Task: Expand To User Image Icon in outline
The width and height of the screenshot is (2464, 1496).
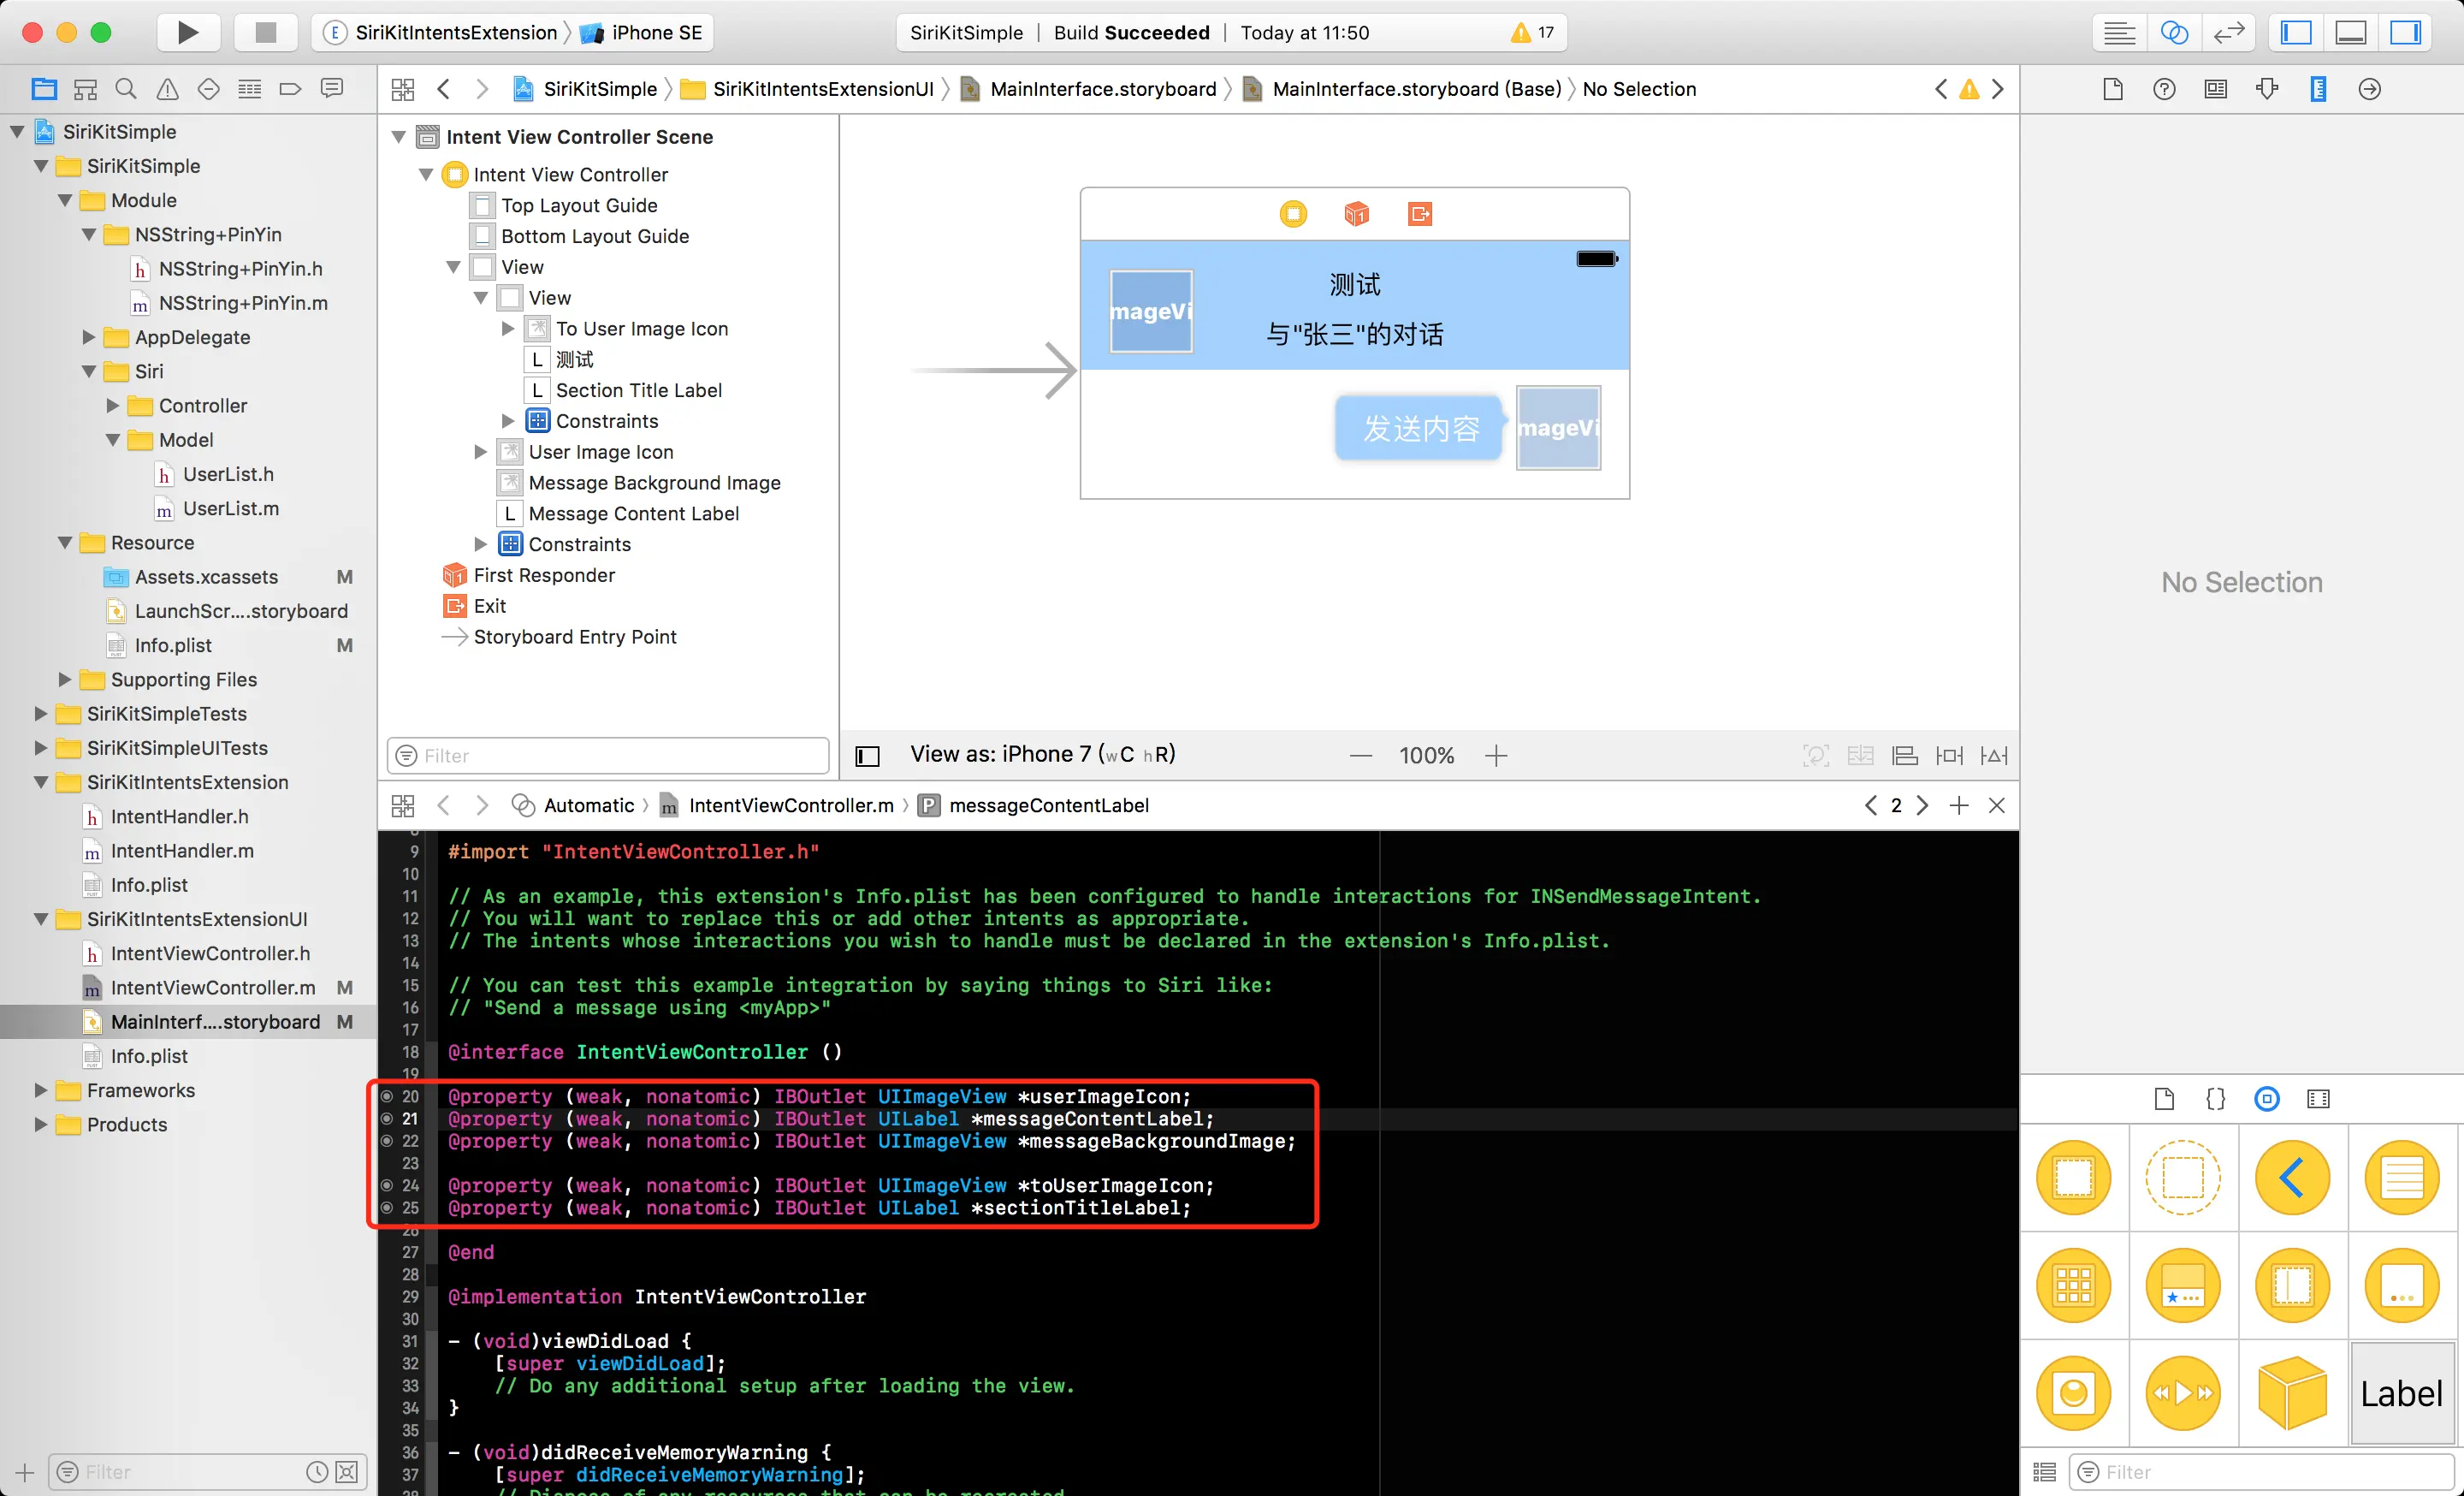Action: click(x=508, y=328)
